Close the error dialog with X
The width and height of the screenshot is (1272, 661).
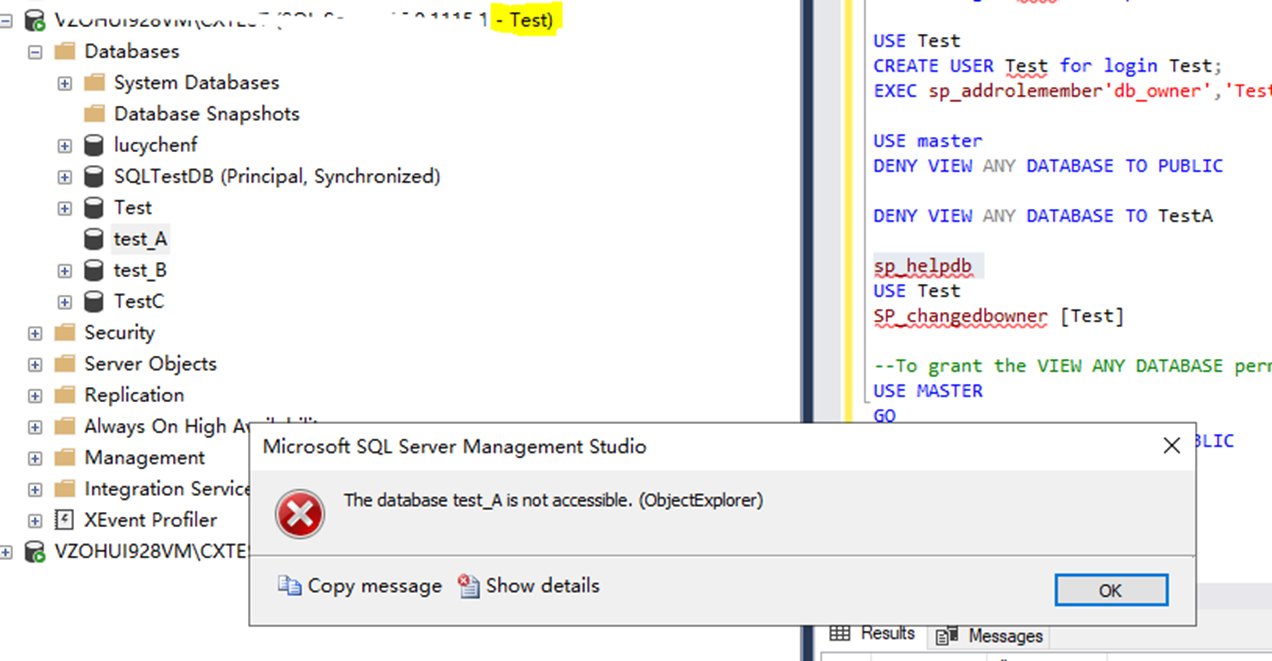click(1171, 446)
